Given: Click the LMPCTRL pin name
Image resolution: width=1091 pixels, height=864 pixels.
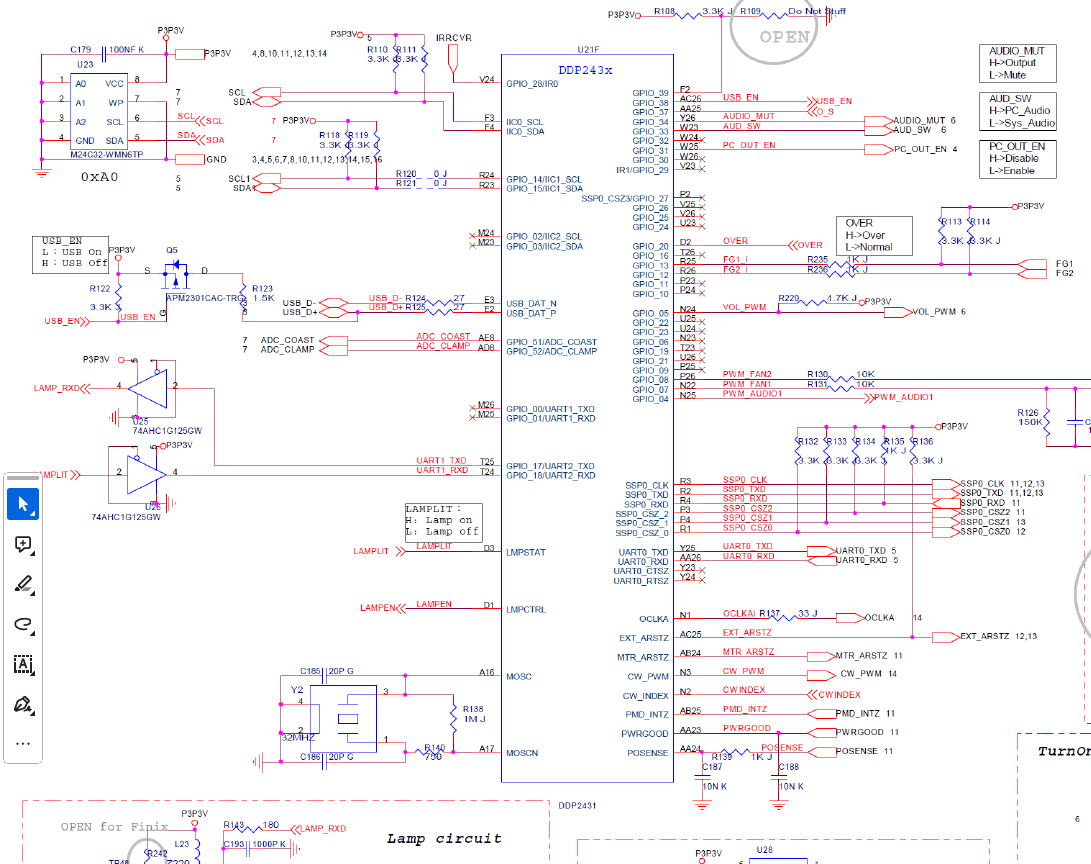Looking at the screenshot, I should (526, 609).
